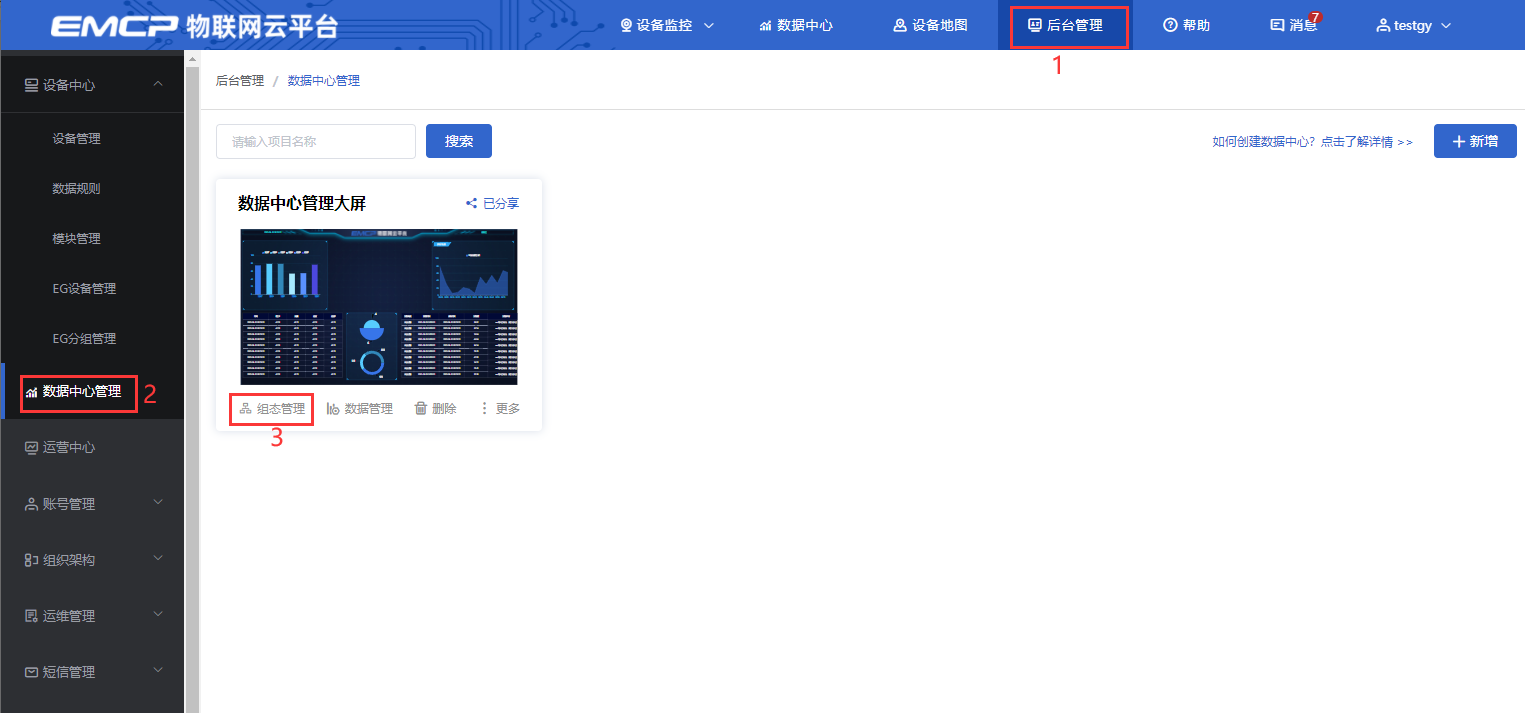Viewport: 1525px width, 713px height.
Task: Click 组态管理 on the project card
Action: click(272, 409)
